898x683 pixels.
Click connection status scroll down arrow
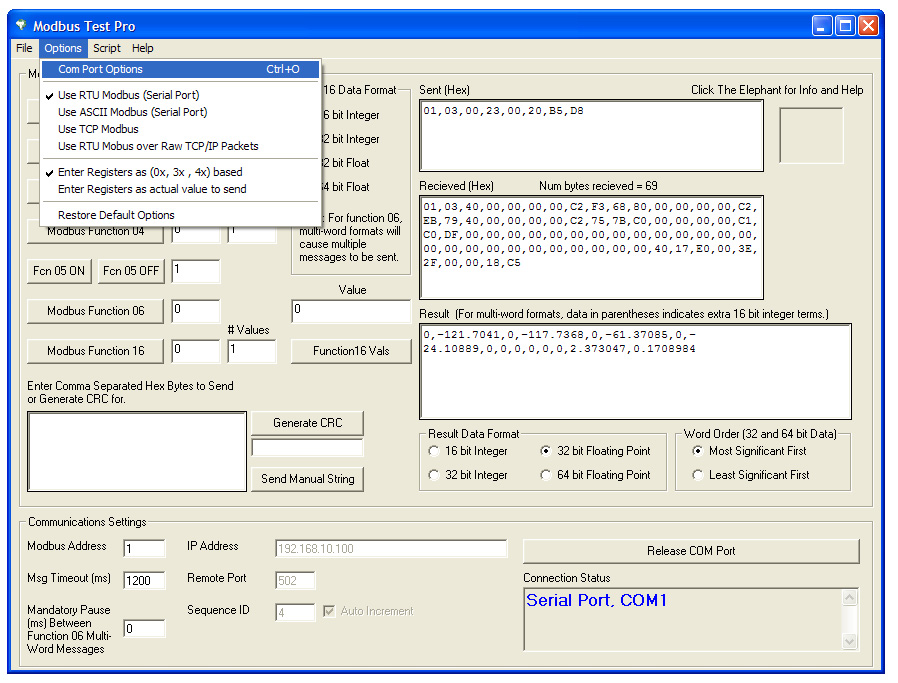click(x=850, y=641)
